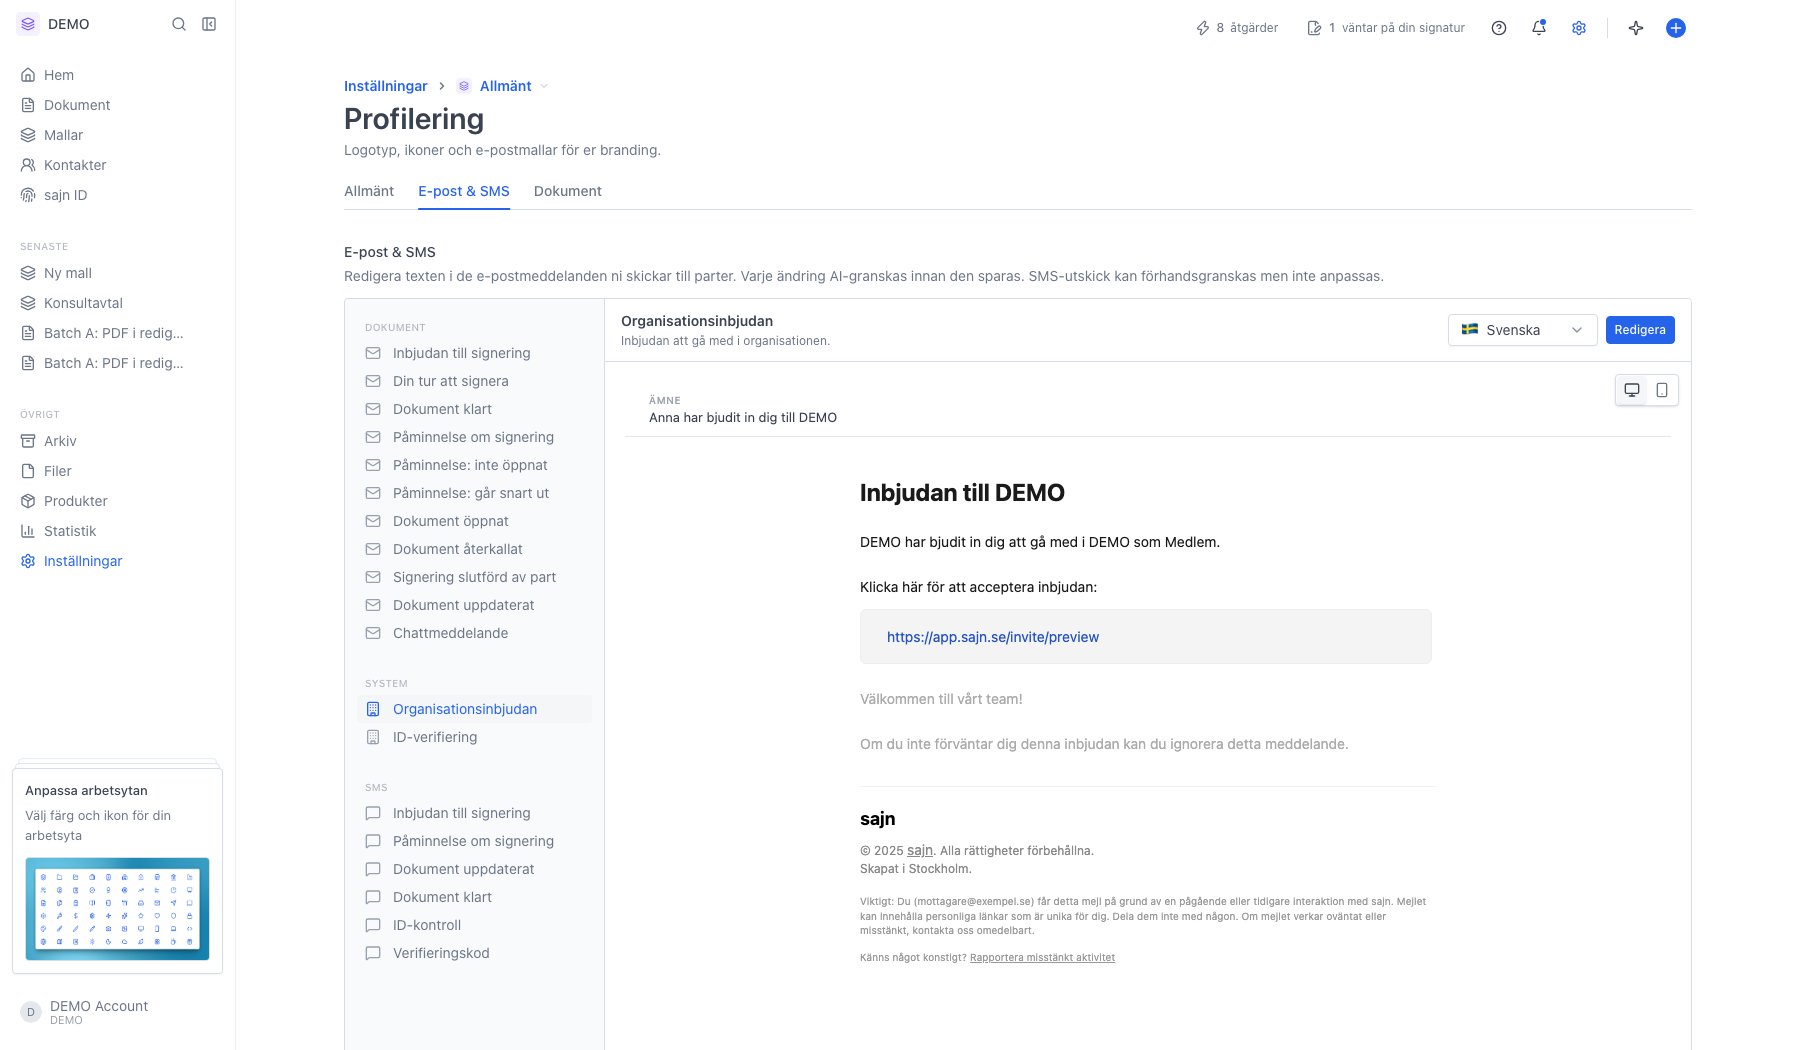Switch to the Allmänt tab
This screenshot has height=1050, width=1800.
[369, 191]
